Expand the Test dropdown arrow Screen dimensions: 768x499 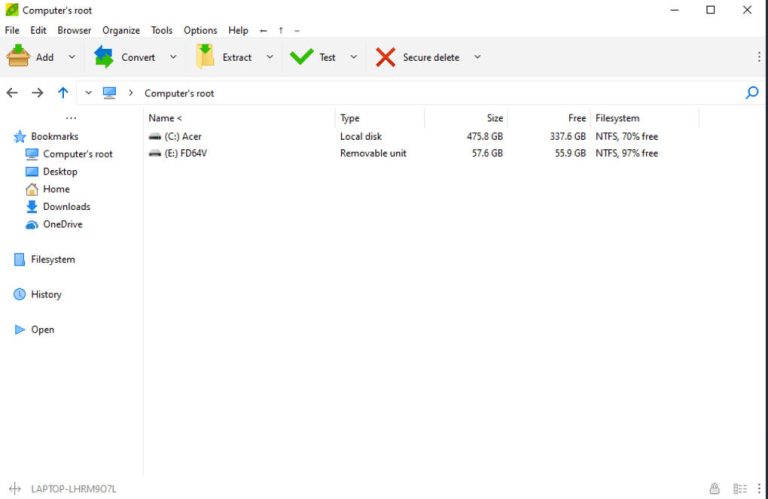[x=354, y=57]
